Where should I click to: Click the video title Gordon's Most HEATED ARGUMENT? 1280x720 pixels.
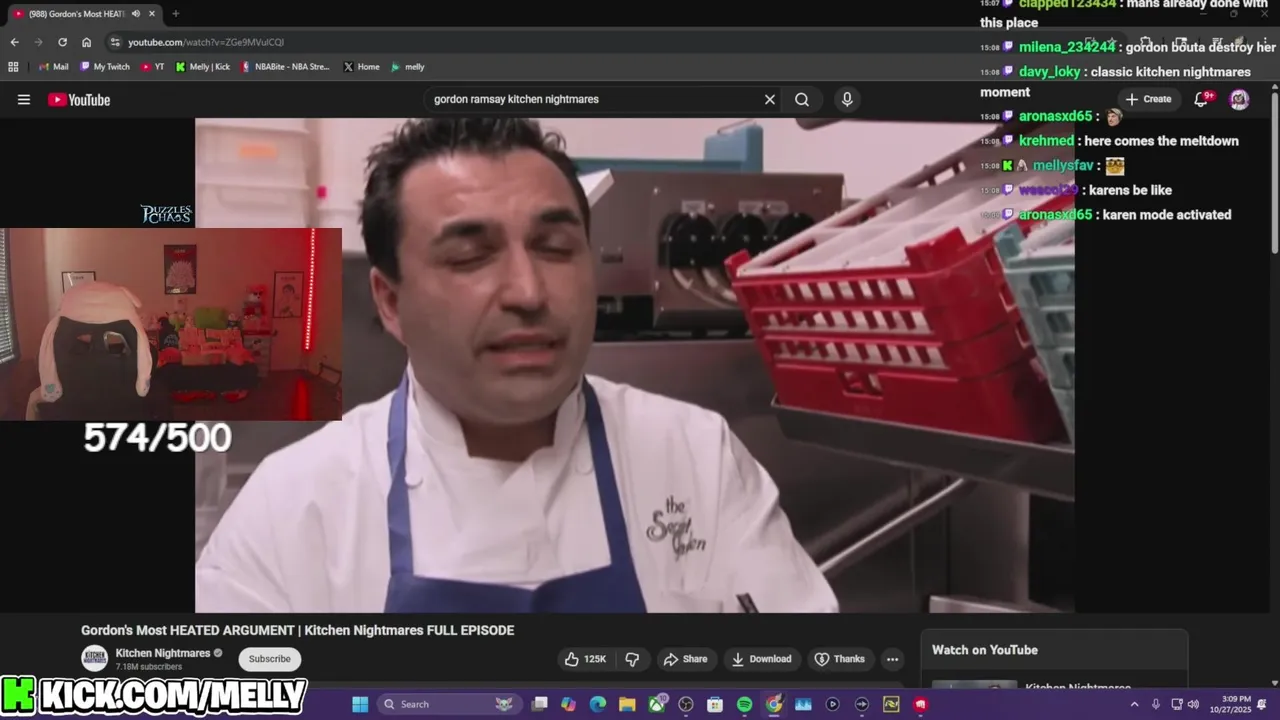[x=298, y=630]
